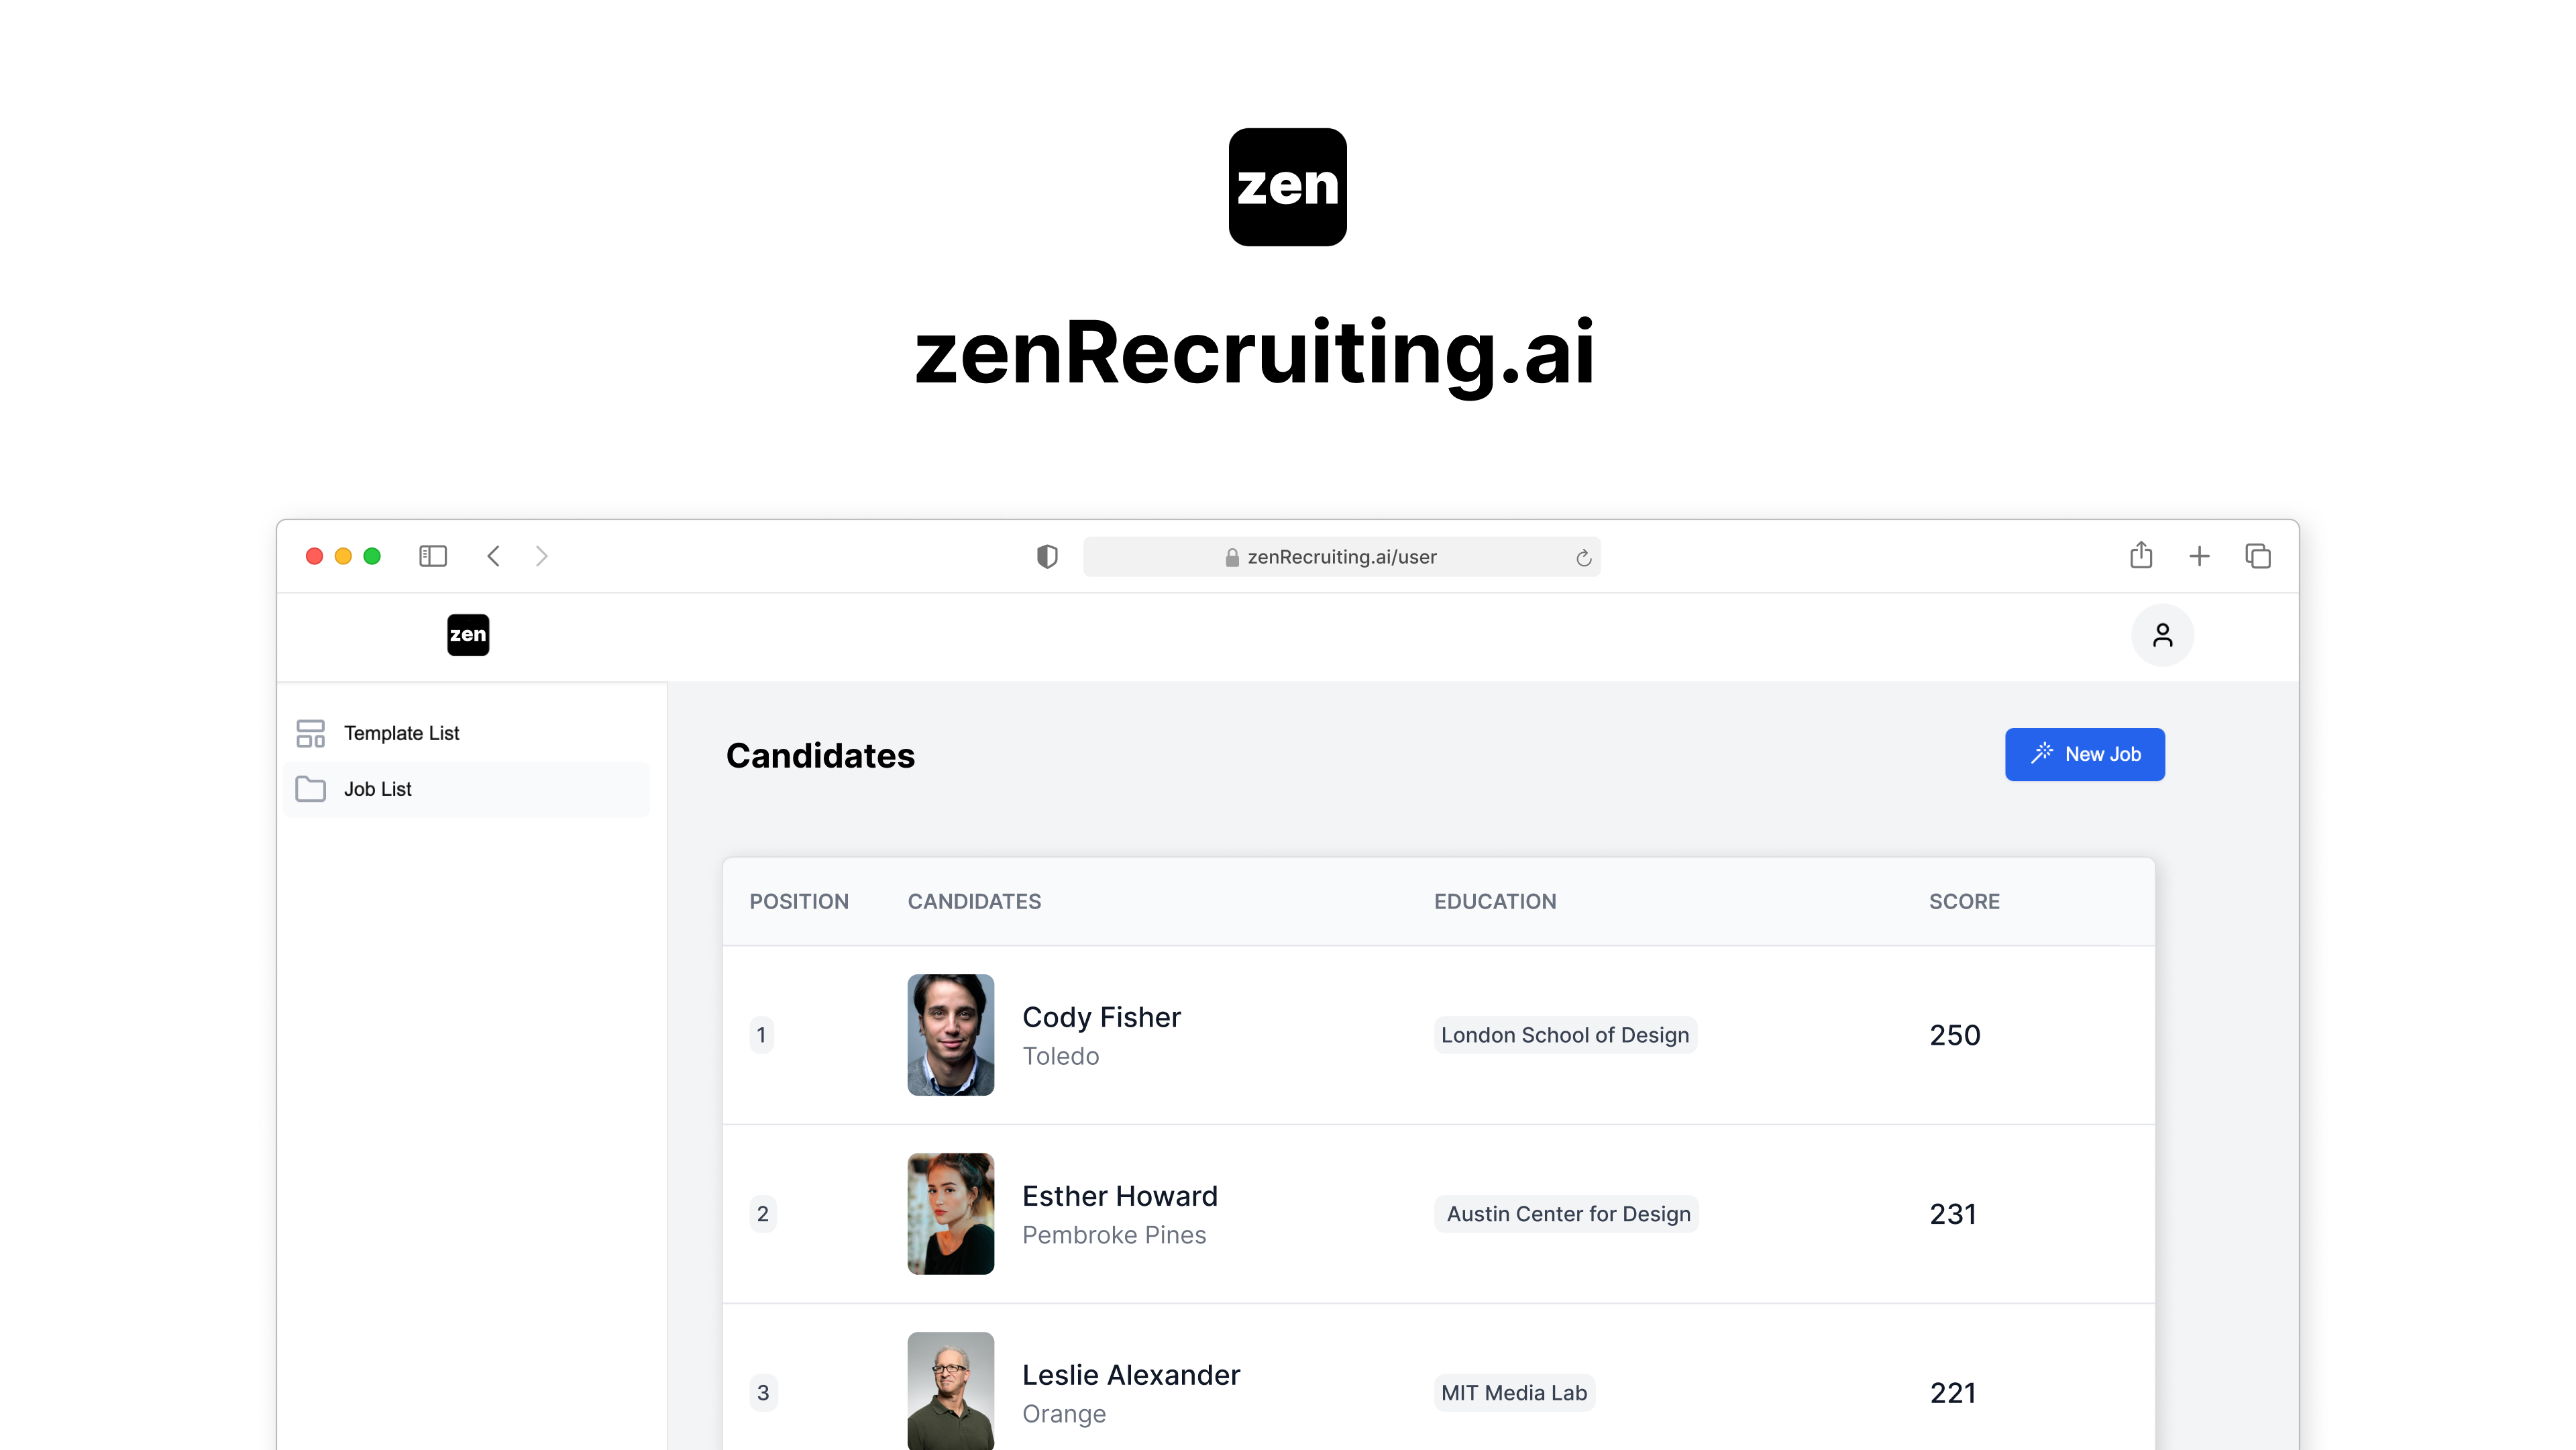The width and height of the screenshot is (2576, 1450).
Task: Go back with the browser arrow
Action: [493, 556]
